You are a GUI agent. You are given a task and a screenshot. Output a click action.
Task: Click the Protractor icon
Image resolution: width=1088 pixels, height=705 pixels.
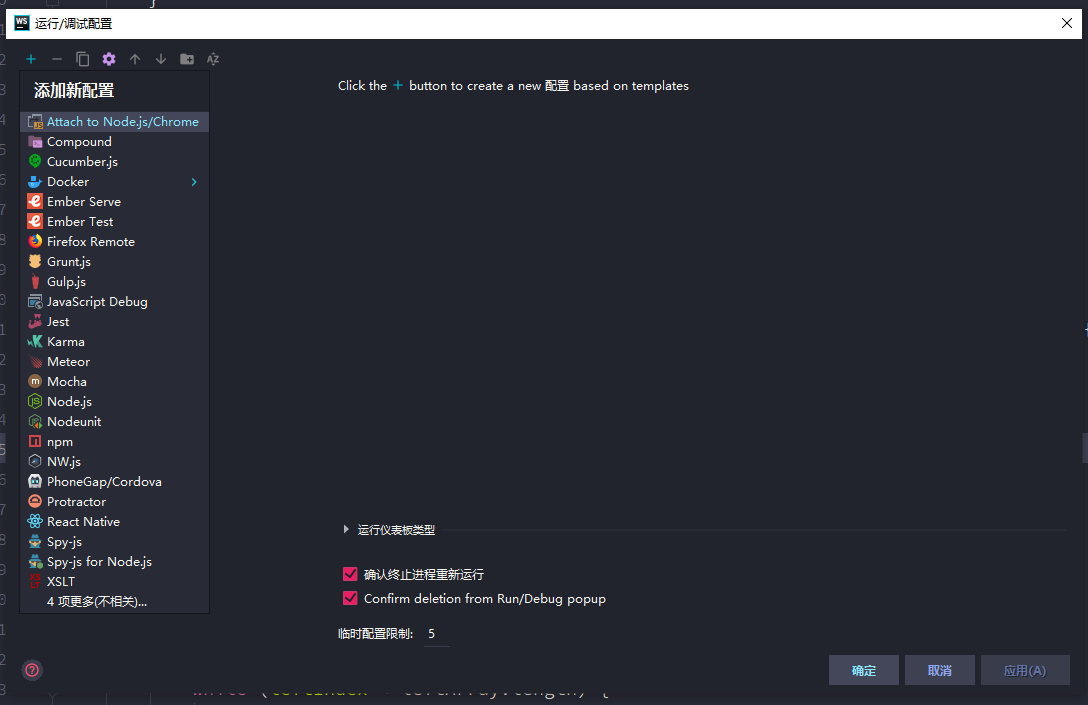point(35,501)
